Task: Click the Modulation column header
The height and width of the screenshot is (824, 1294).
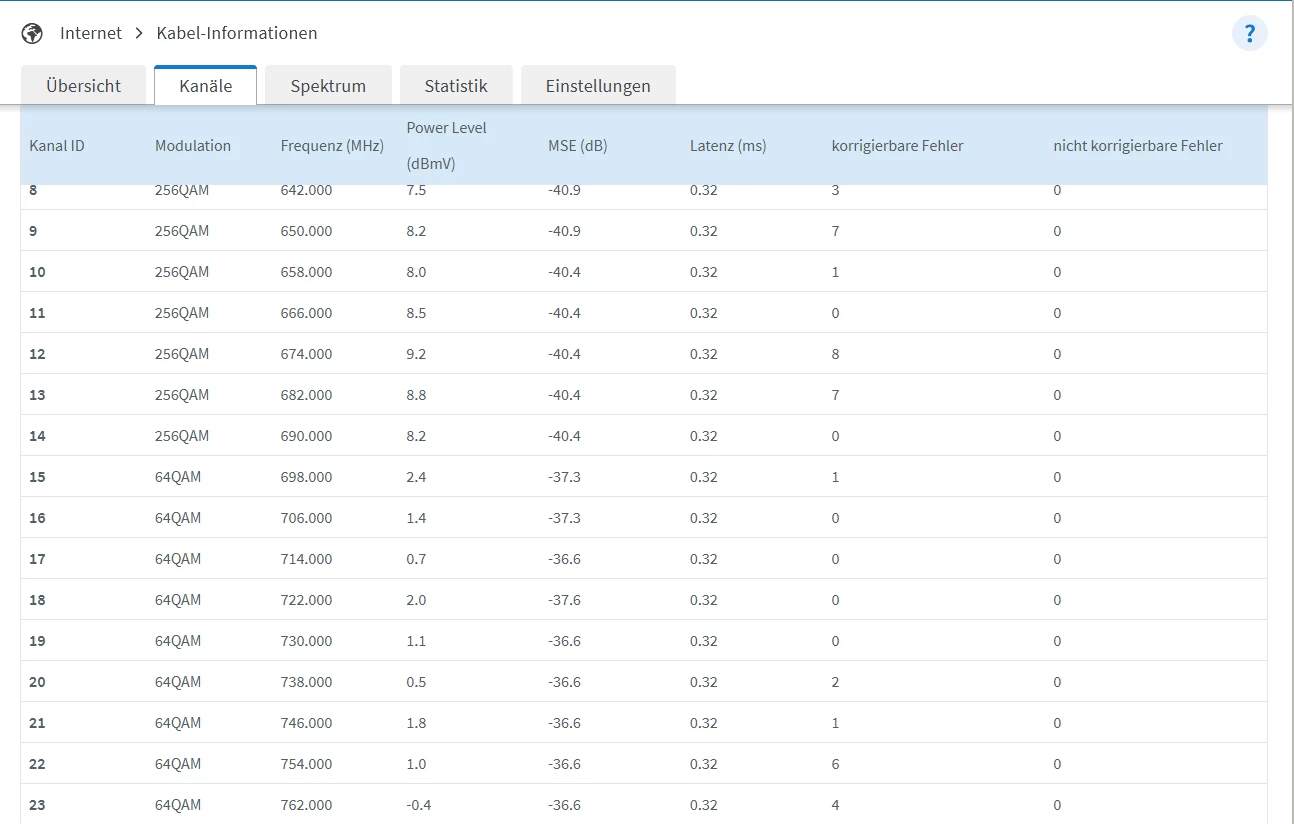Action: [193, 146]
